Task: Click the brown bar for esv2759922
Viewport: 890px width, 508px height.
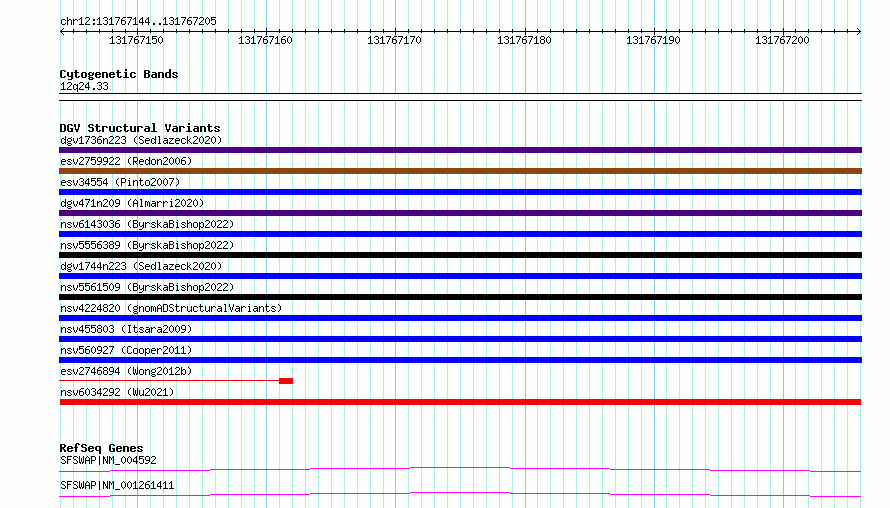Action: pyautogui.click(x=460, y=171)
